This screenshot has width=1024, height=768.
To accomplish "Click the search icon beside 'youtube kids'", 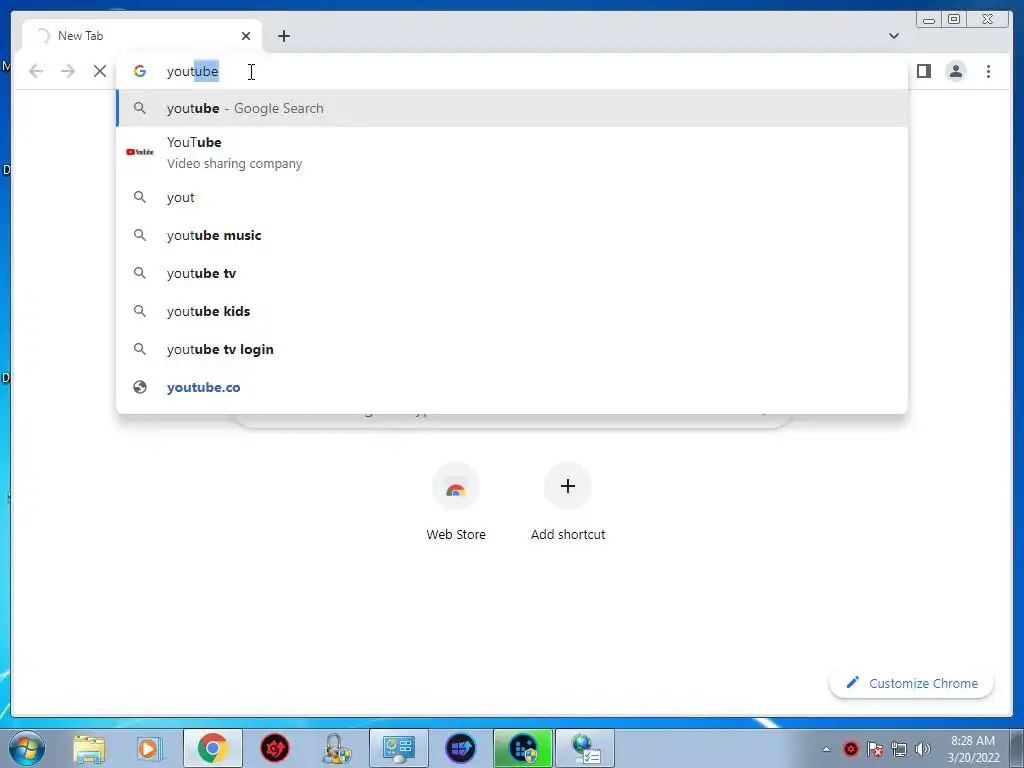I will [x=140, y=312].
